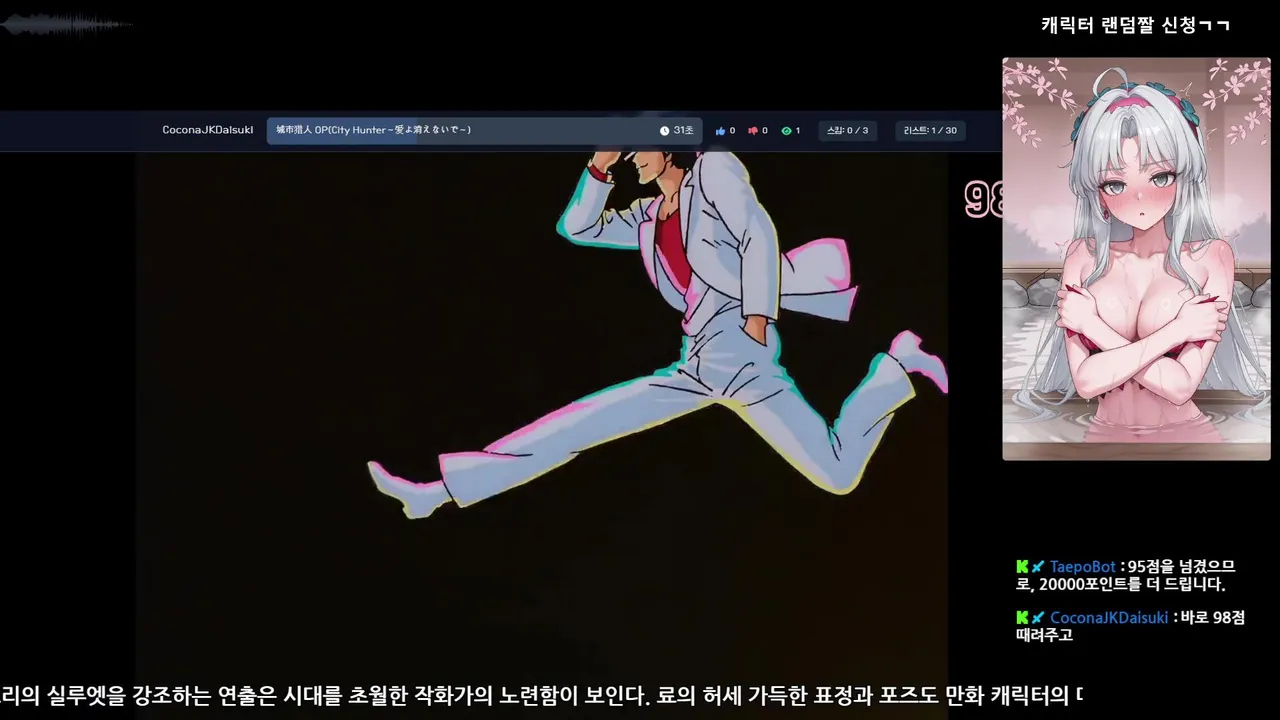Click the clock timer icon showing 31초
The height and width of the screenshot is (720, 1280).
pyautogui.click(x=664, y=131)
